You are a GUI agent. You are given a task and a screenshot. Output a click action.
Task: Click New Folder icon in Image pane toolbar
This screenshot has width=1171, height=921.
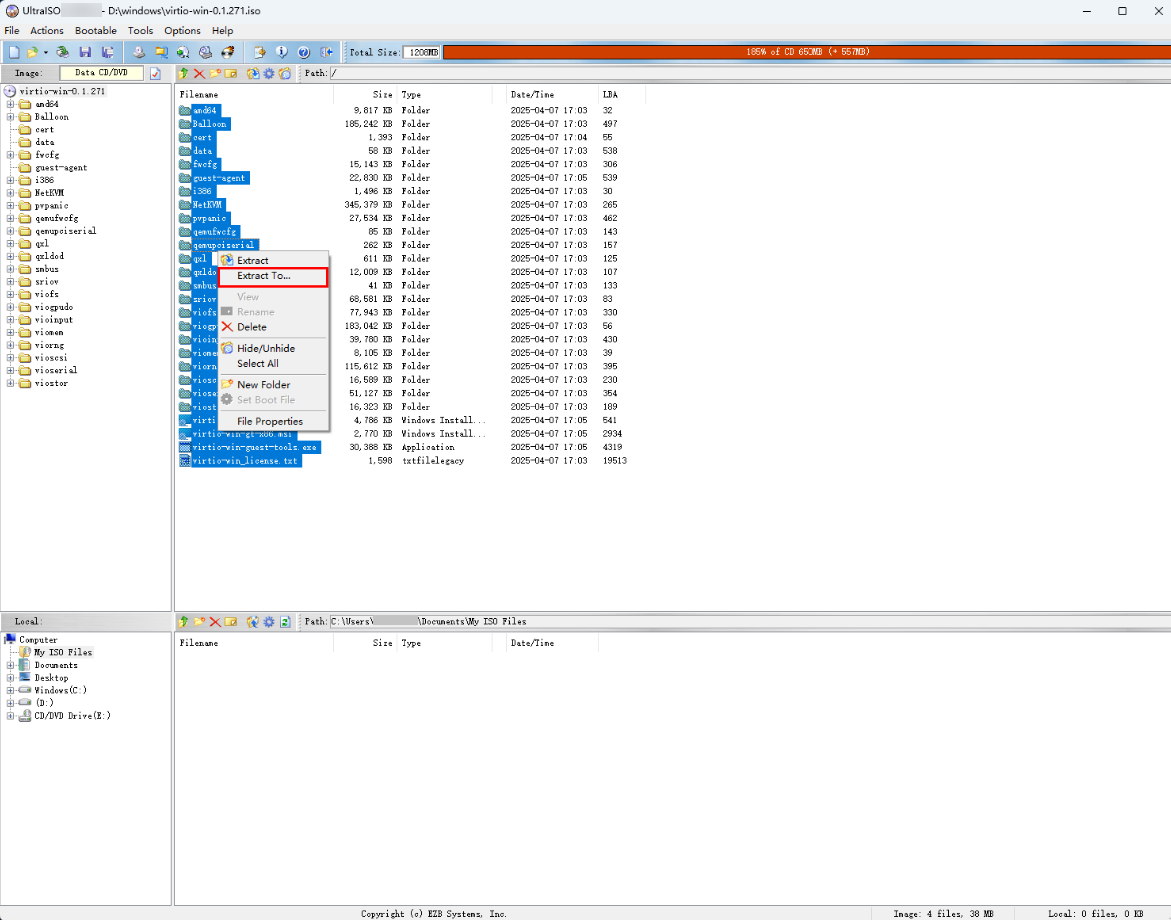tap(215, 73)
